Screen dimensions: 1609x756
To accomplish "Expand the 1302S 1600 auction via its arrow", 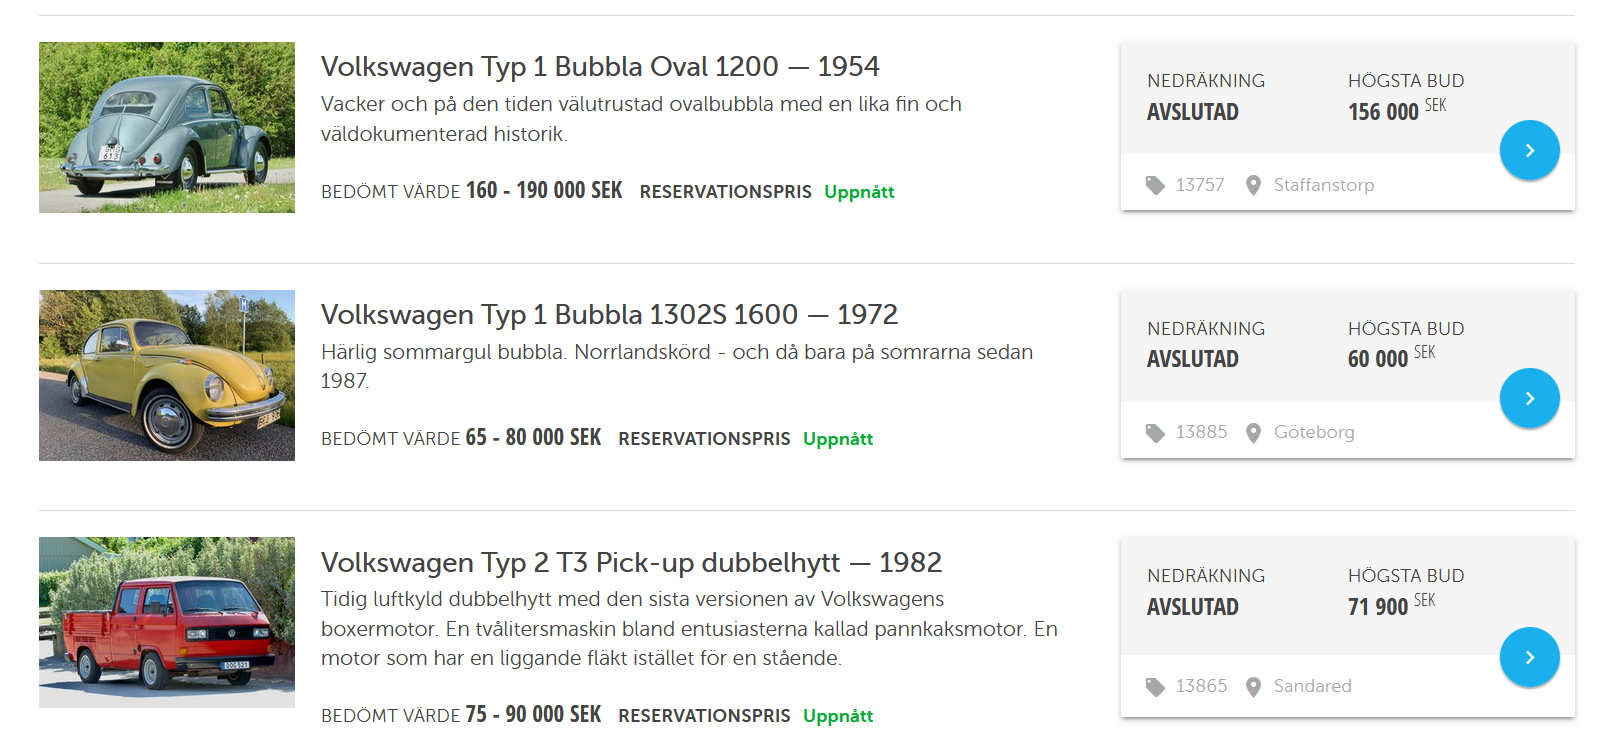I will click(1530, 397).
